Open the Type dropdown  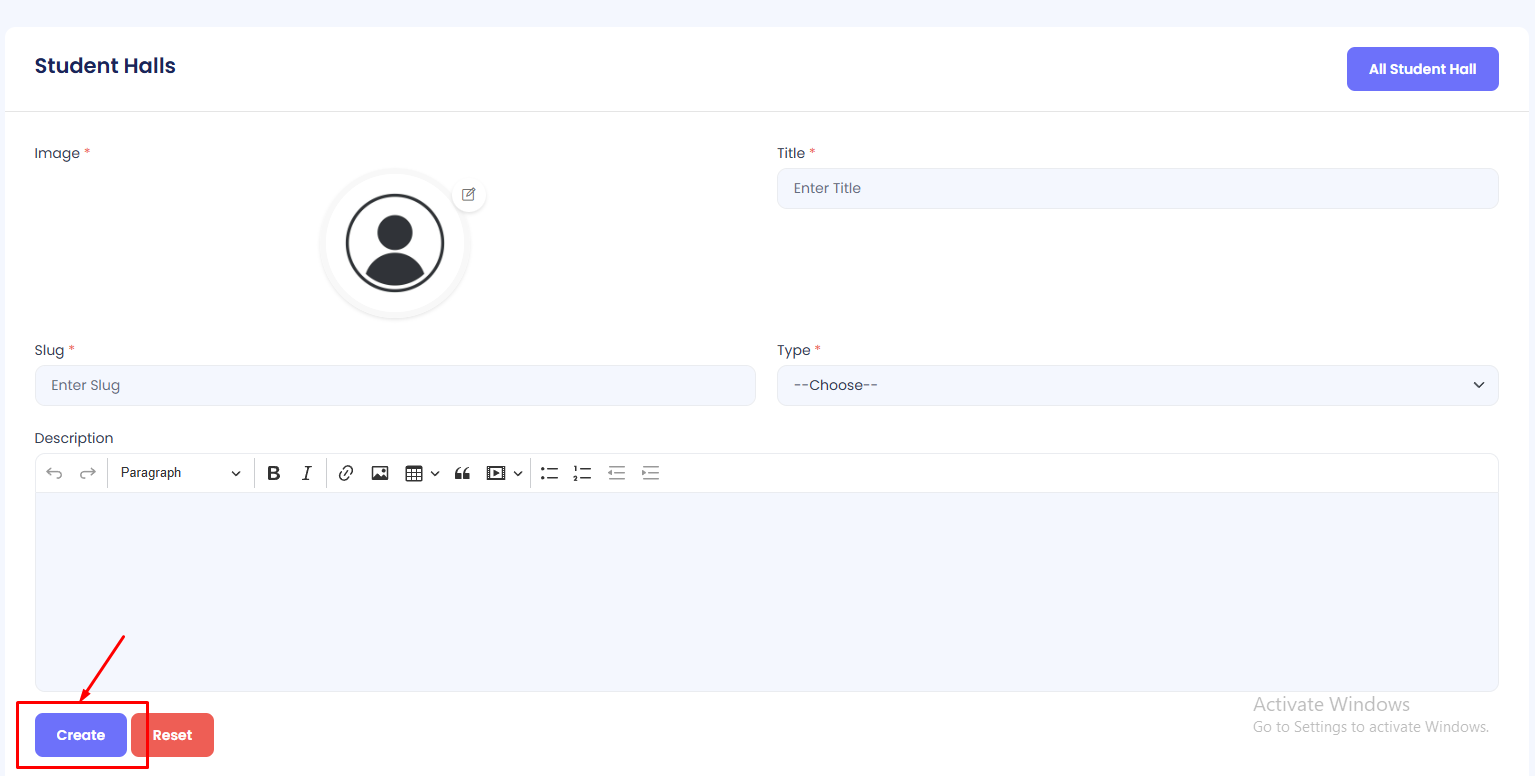coord(1137,385)
